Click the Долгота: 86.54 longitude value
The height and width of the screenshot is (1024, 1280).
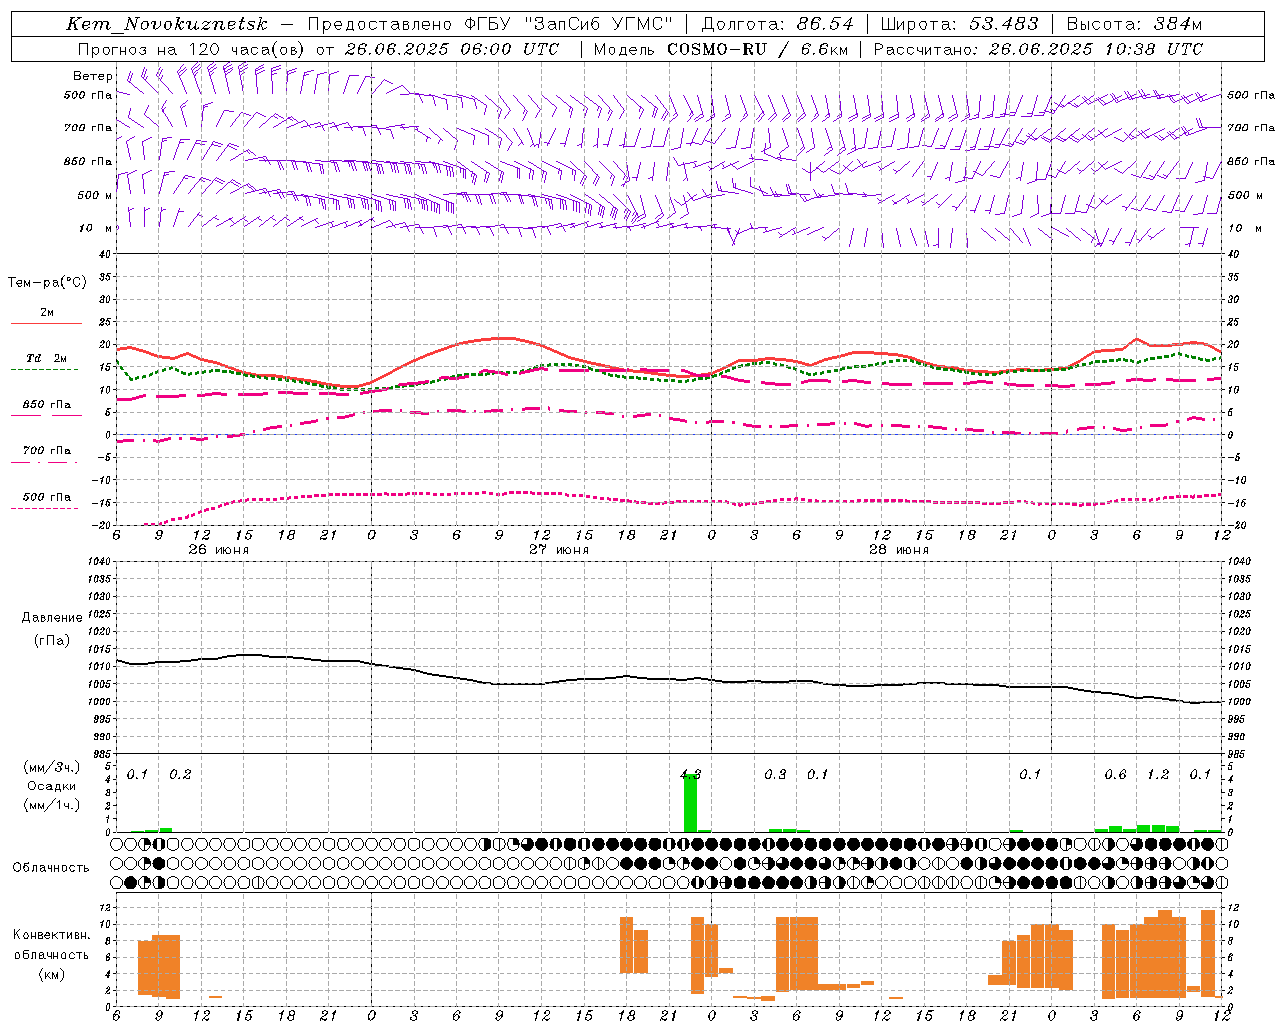pos(778,24)
